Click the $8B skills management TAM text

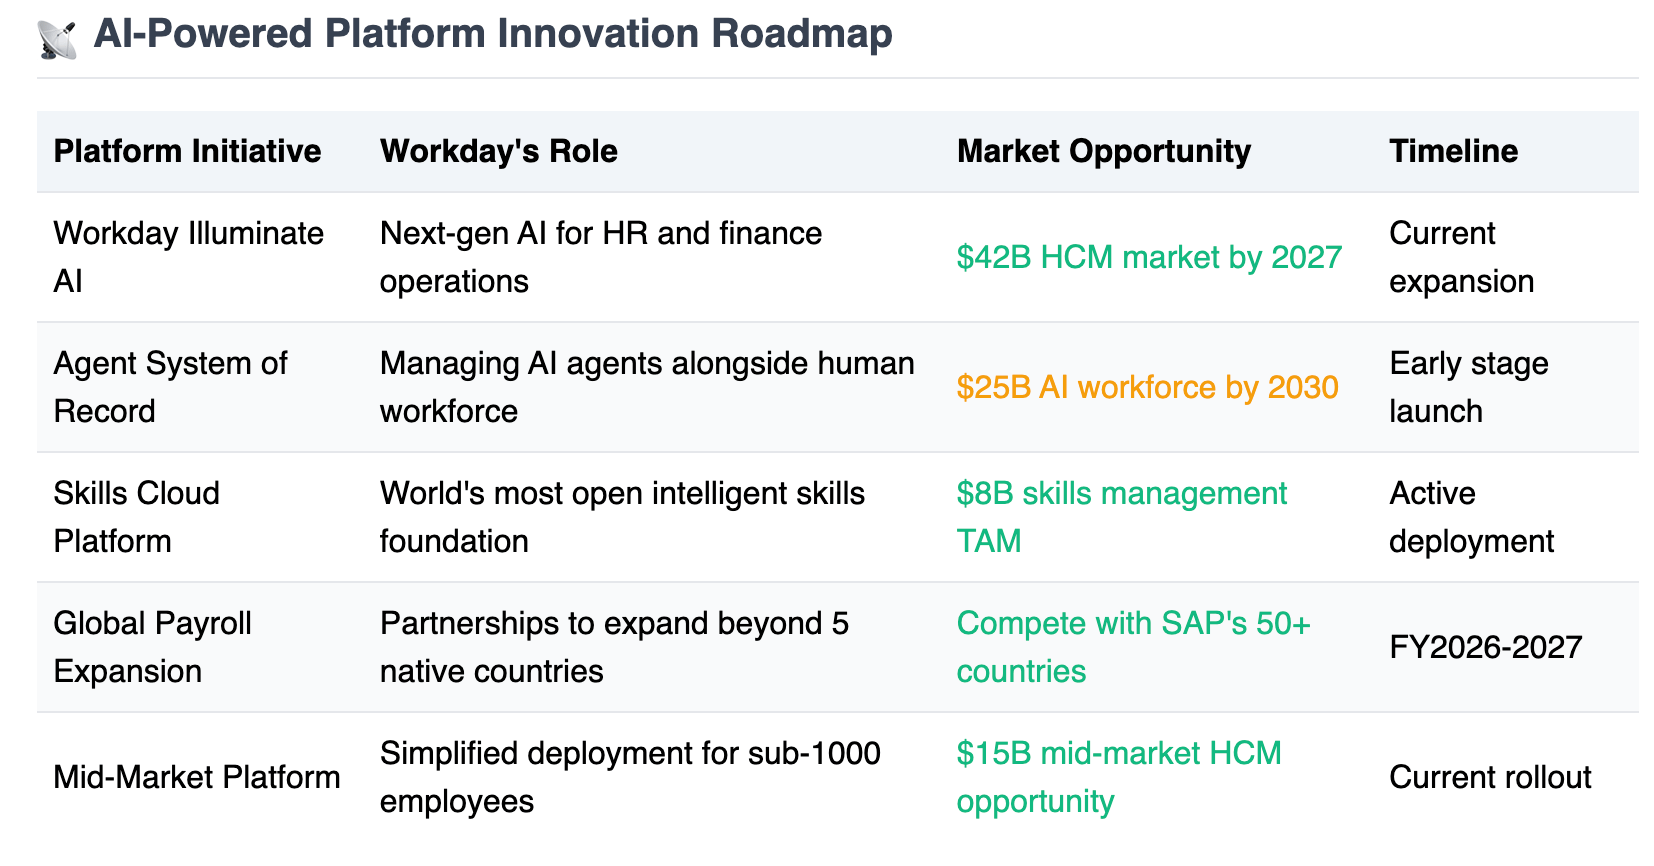tap(1122, 517)
